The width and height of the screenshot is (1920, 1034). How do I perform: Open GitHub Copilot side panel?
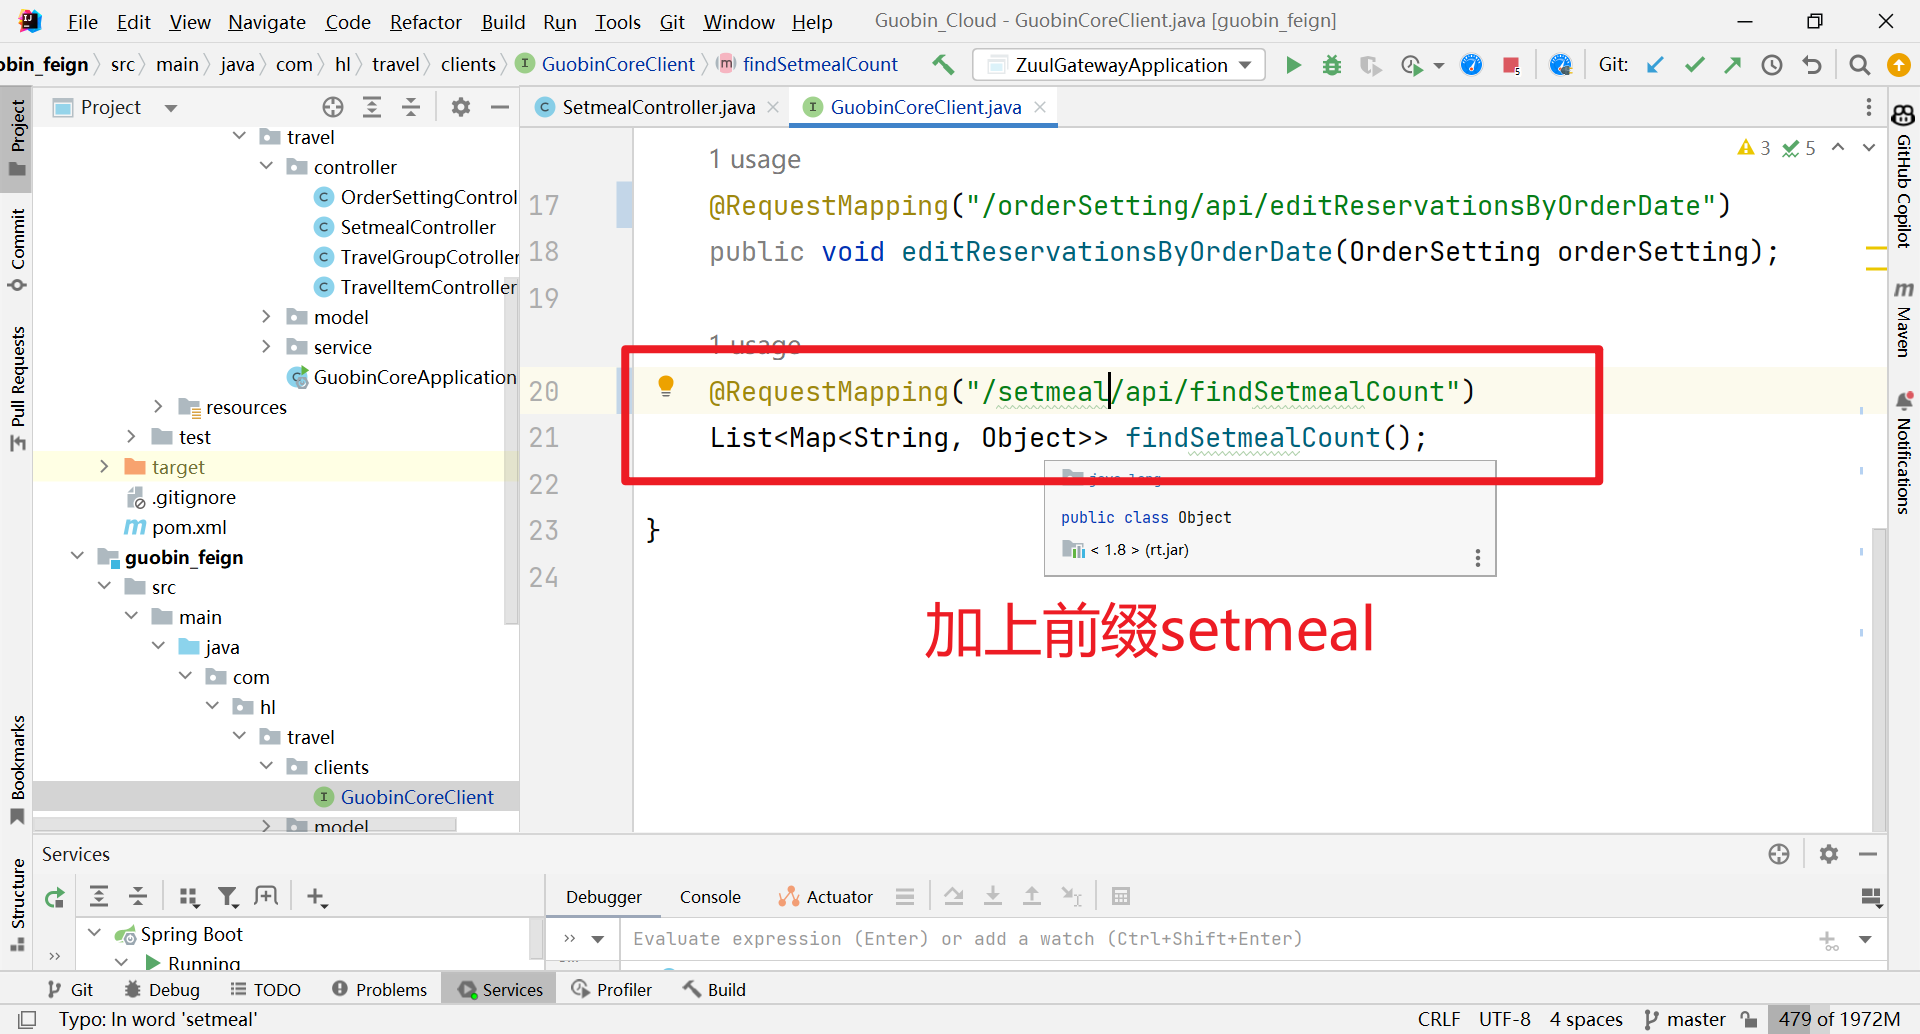coord(1903,177)
